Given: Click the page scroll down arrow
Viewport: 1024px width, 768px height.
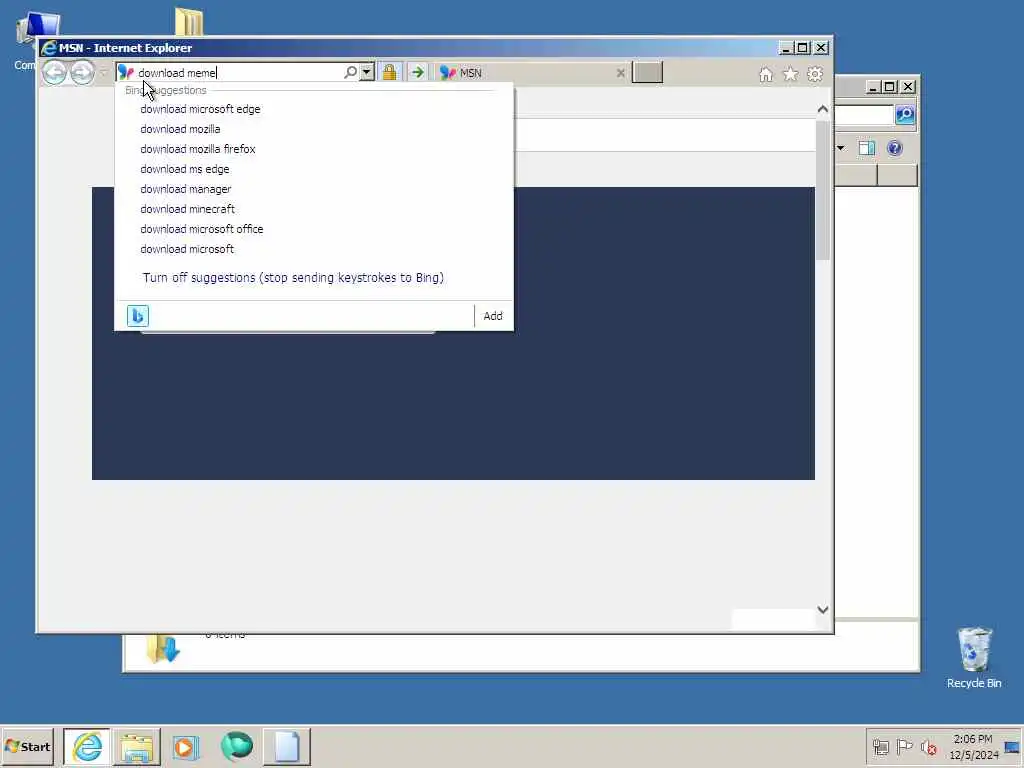Looking at the screenshot, I should [823, 610].
